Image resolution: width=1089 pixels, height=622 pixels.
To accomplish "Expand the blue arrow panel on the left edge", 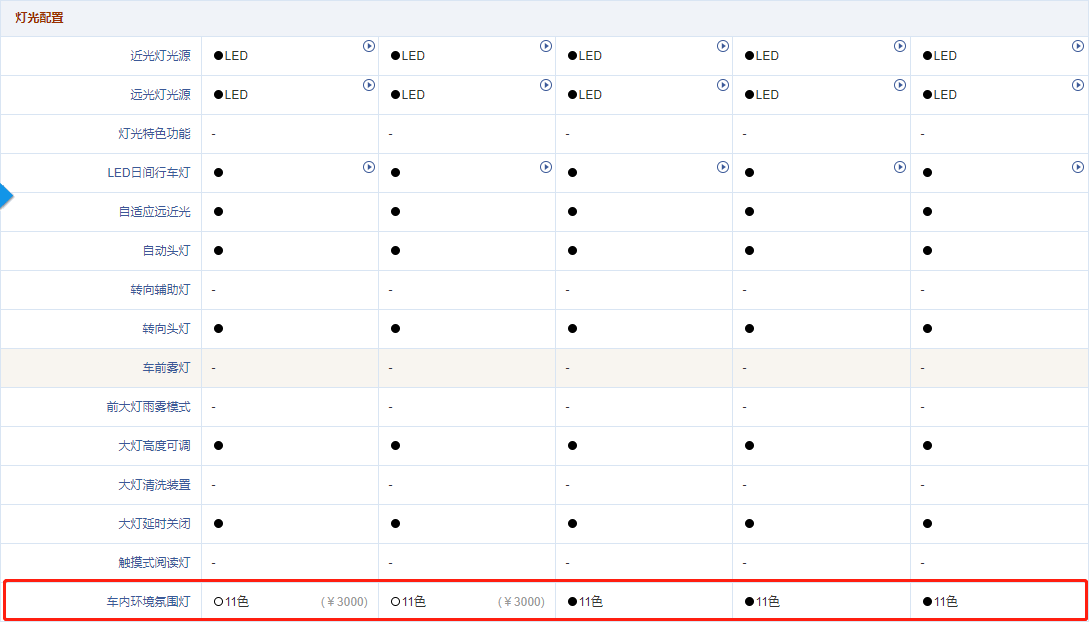I will pyautogui.click(x=6, y=195).
